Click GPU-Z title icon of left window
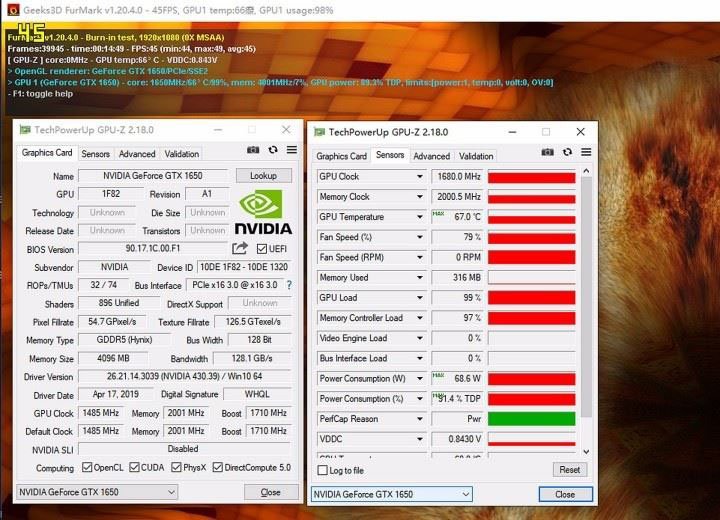 point(24,130)
